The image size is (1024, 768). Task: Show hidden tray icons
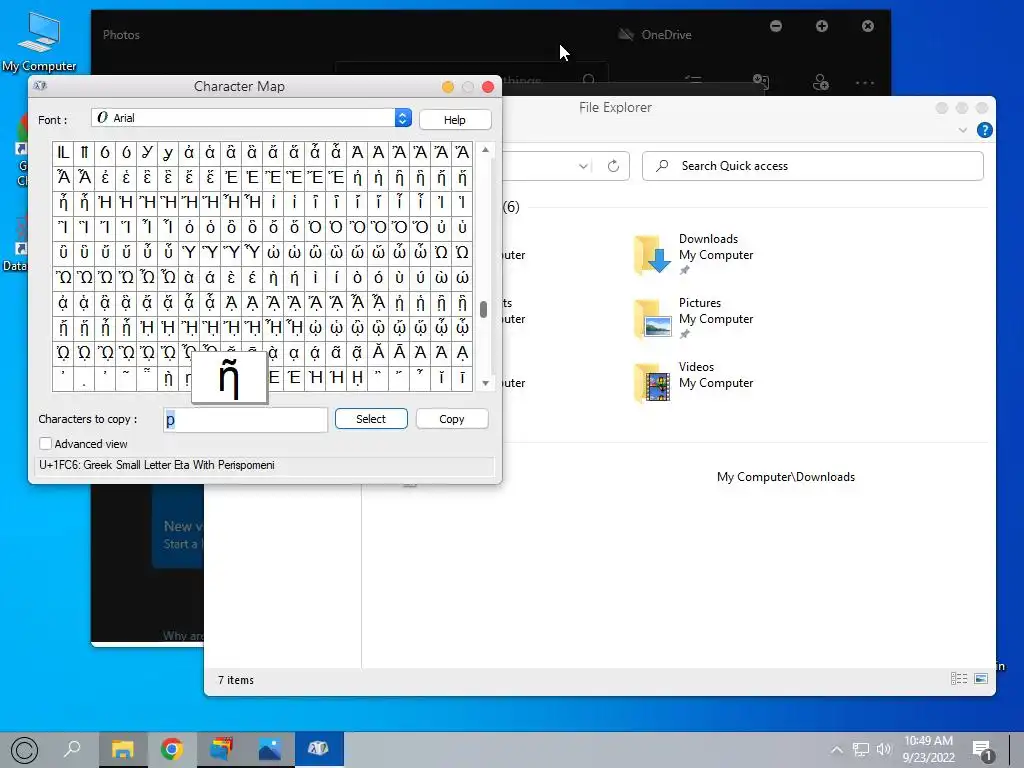click(837, 750)
